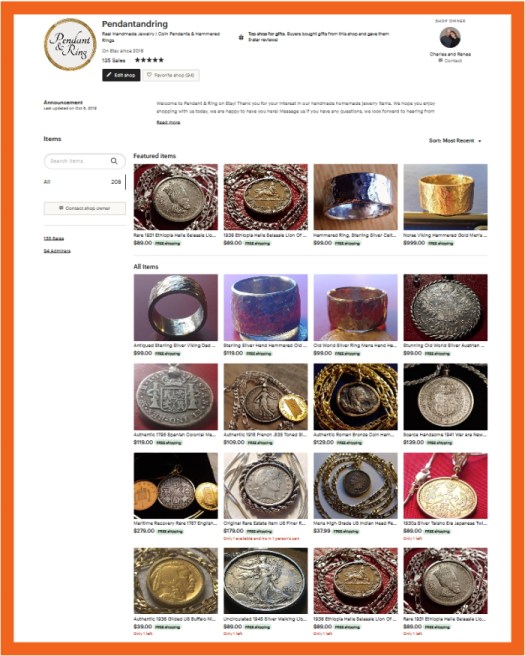
Task: Open the Sort: Most Recent dropdown
Action: tap(455, 141)
